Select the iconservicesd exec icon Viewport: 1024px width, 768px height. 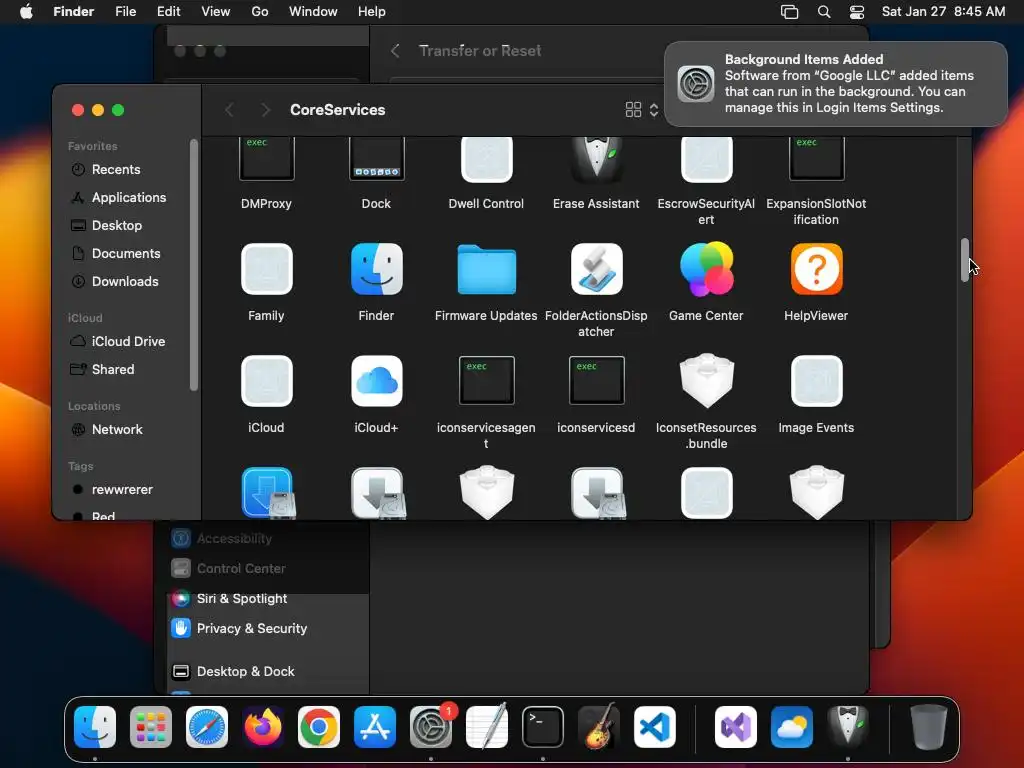click(596, 380)
